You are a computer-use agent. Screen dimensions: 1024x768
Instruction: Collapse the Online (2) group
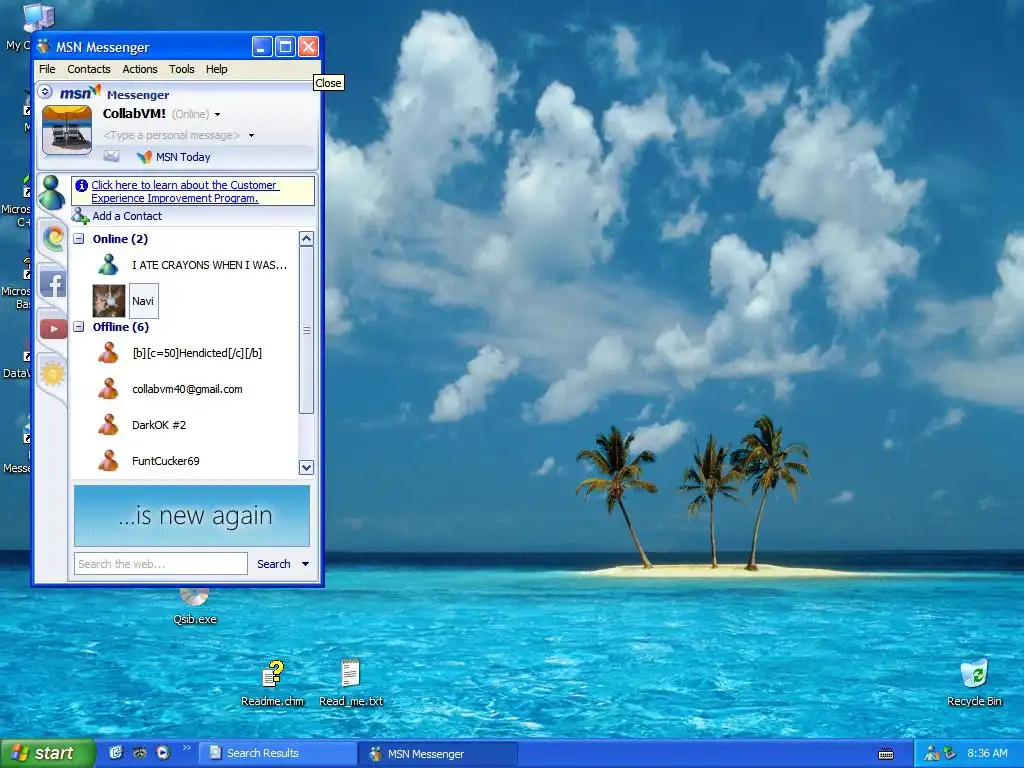79,239
